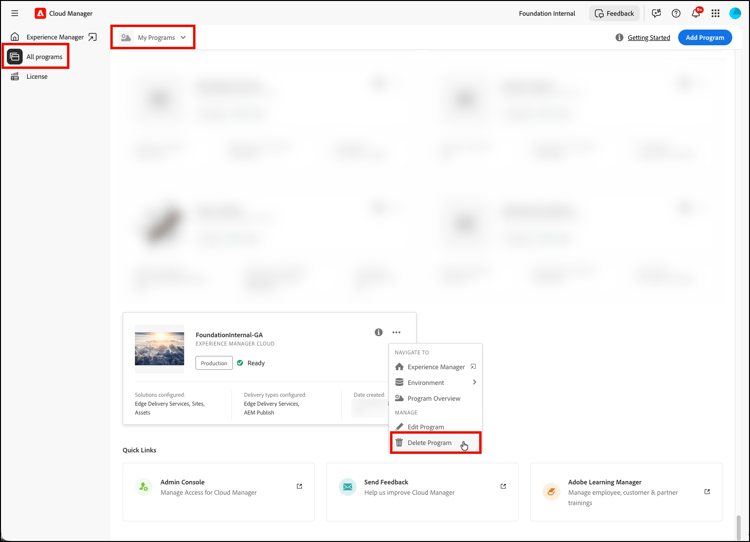Click the Production tag on program card
This screenshot has width=750, height=542.
pyautogui.click(x=214, y=363)
